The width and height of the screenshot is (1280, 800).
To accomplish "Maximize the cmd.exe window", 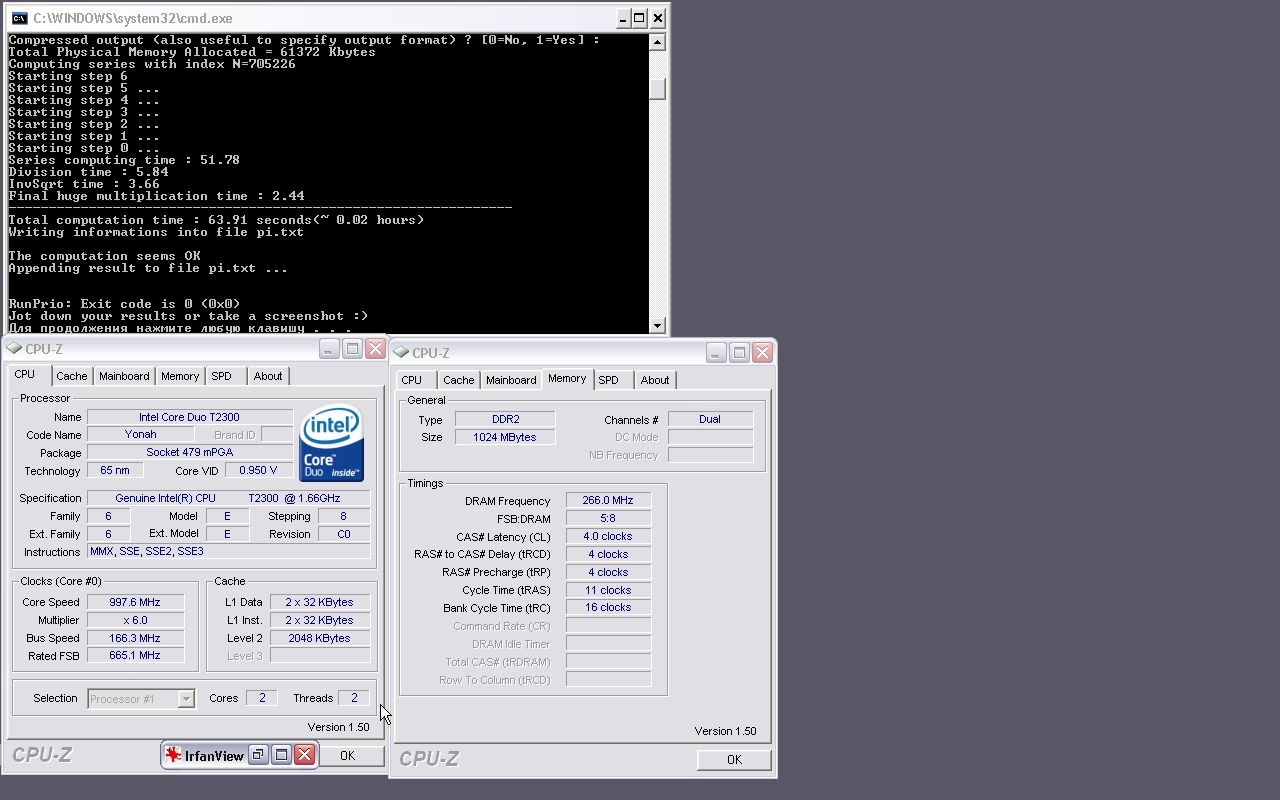I will click(x=640, y=18).
